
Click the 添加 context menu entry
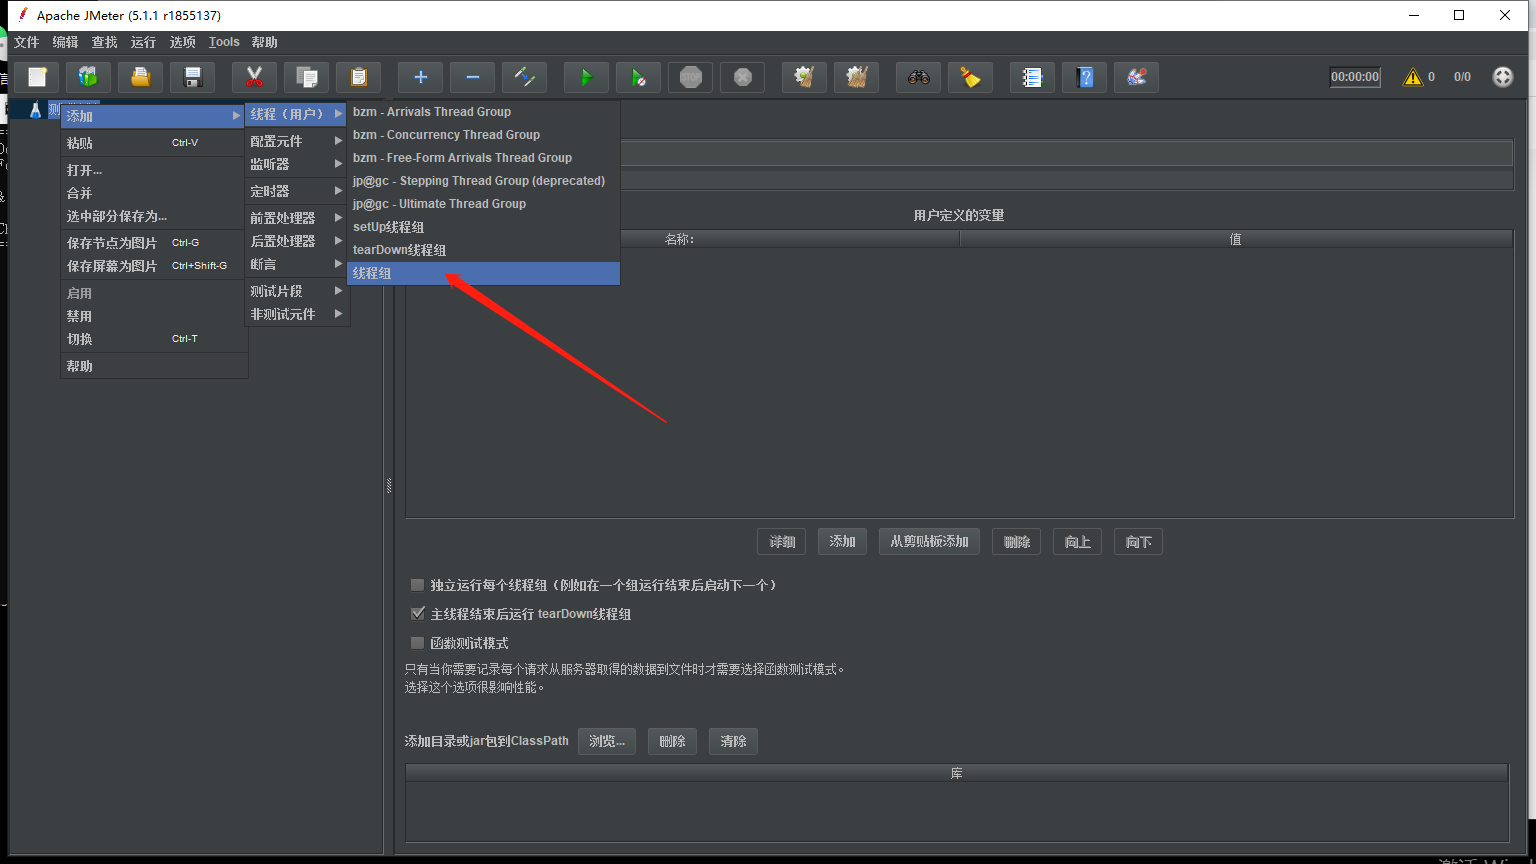[153, 116]
